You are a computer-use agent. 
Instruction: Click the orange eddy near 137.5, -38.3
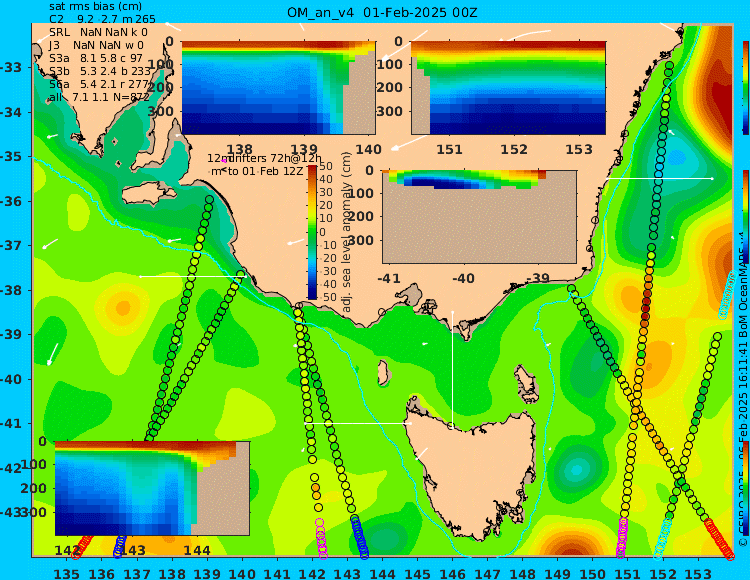click(x=123, y=307)
